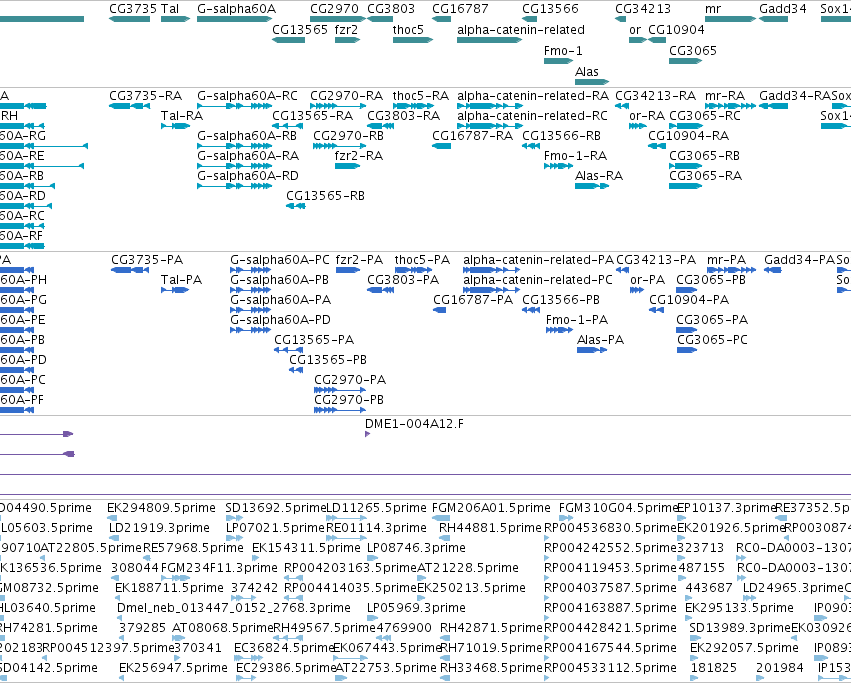Viewport: 851px width, 683px height.
Task: Select the EK256947.5prime EST label
Action: pyautogui.click(x=173, y=668)
